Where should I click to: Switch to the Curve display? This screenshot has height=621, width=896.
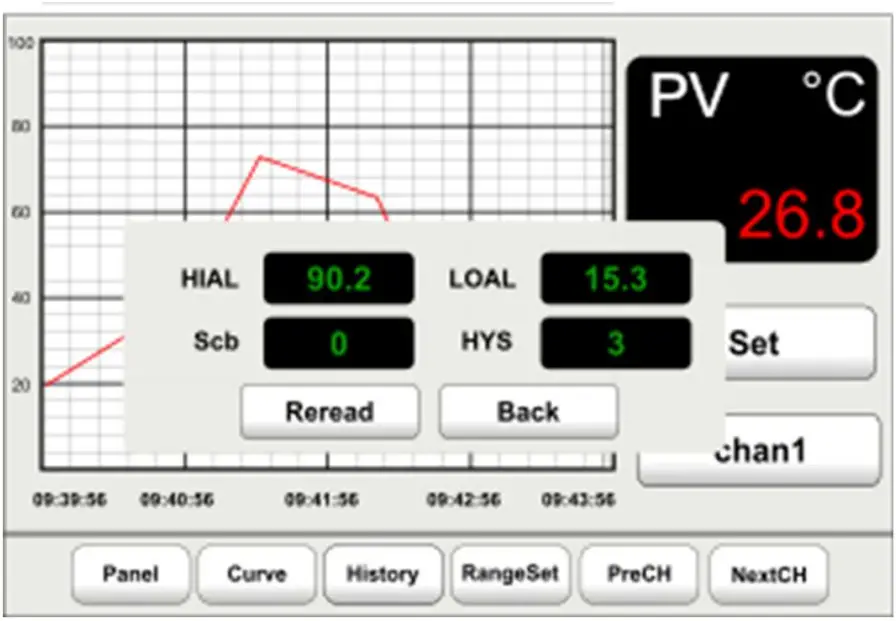pyautogui.click(x=256, y=575)
